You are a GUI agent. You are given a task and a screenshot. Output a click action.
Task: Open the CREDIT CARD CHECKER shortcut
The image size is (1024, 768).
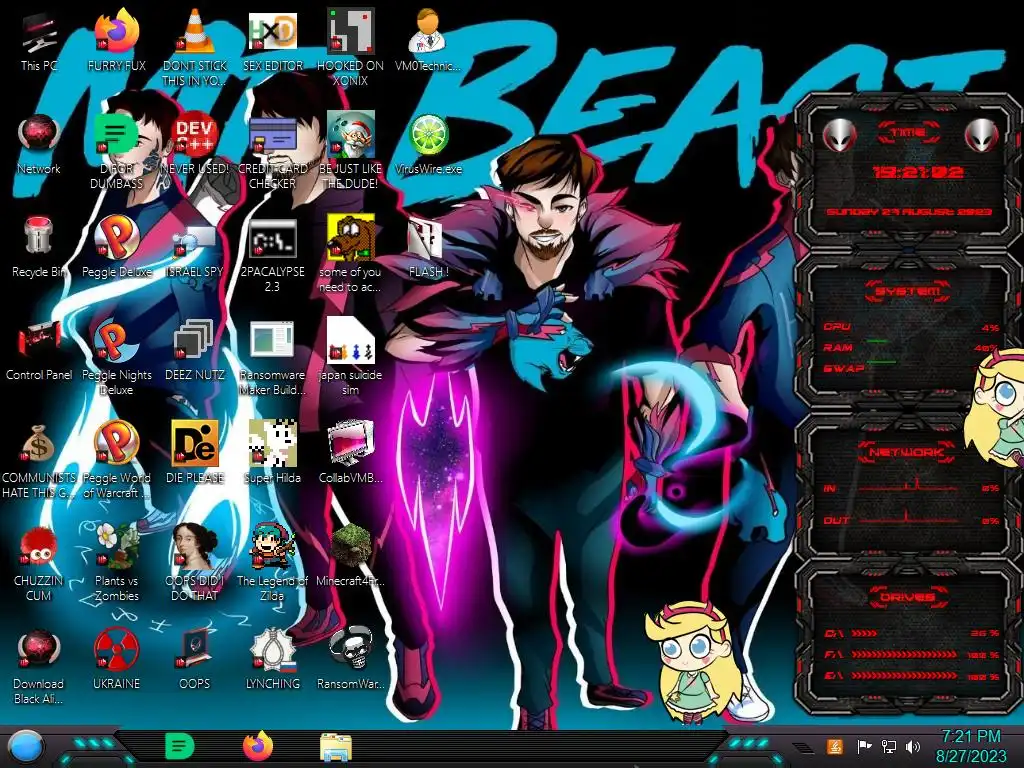pyautogui.click(x=272, y=152)
